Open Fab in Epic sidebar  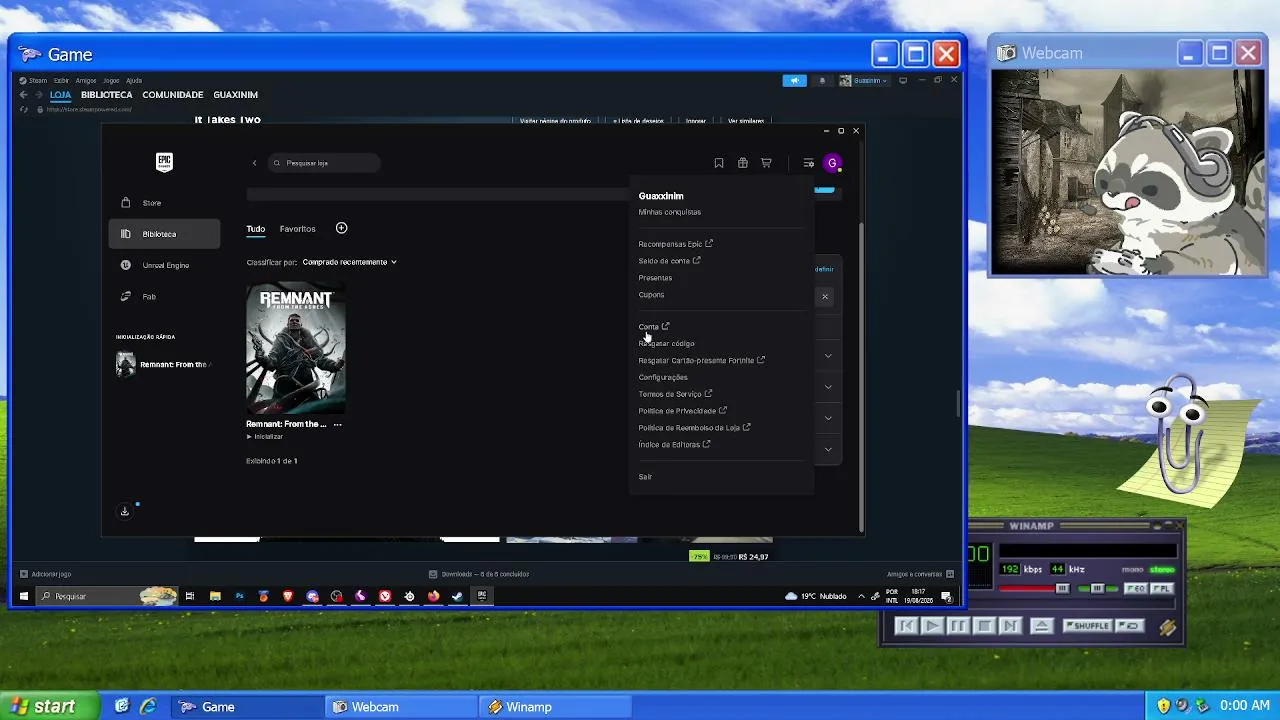(164, 296)
